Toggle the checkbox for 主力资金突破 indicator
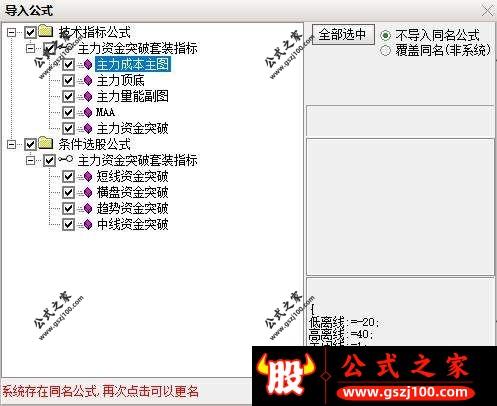The width and height of the screenshot is (497, 406). coord(68,128)
